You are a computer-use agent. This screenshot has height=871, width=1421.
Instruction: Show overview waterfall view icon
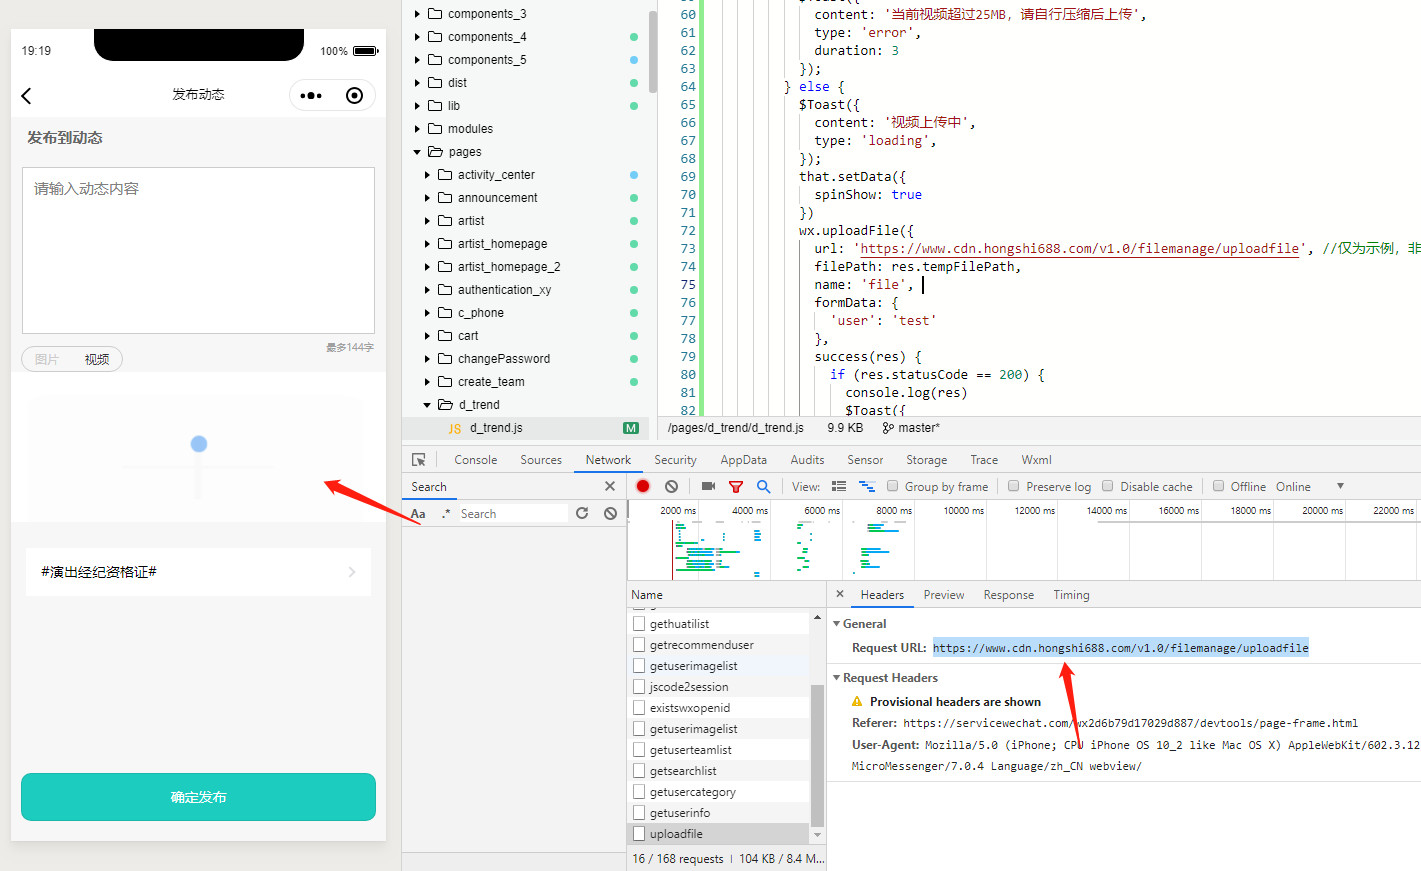point(867,486)
